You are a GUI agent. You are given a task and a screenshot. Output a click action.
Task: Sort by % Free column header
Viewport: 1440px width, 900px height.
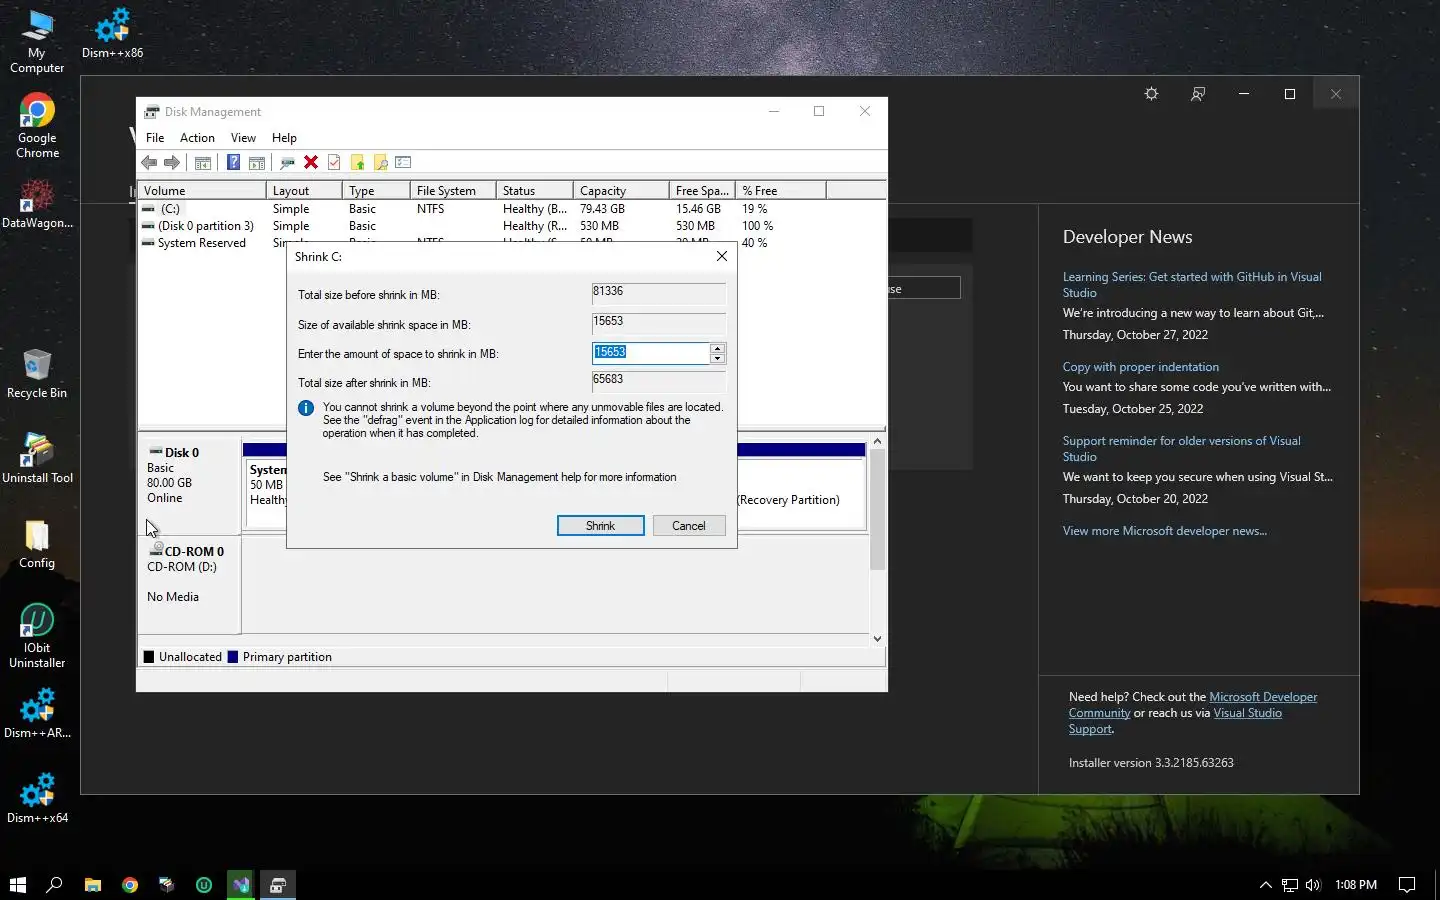click(x=780, y=190)
